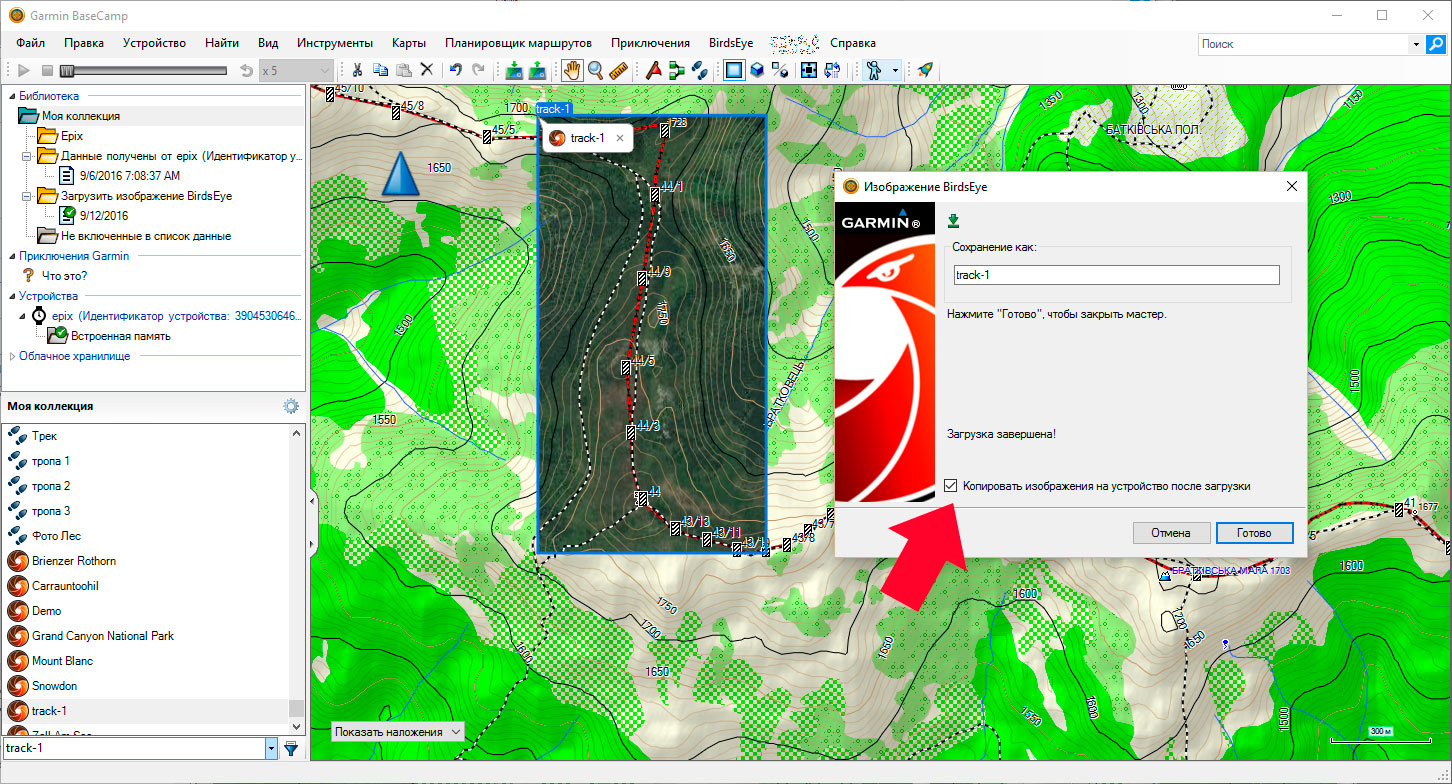Activate the magnifier zoom tool
The width and height of the screenshot is (1452, 784).
point(595,70)
